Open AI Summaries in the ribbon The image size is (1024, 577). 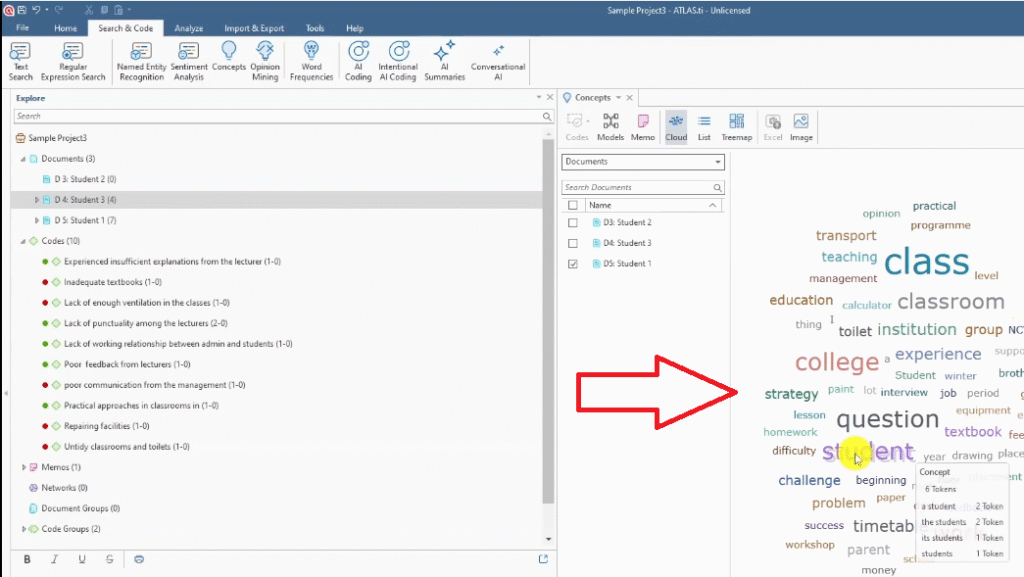(444, 60)
